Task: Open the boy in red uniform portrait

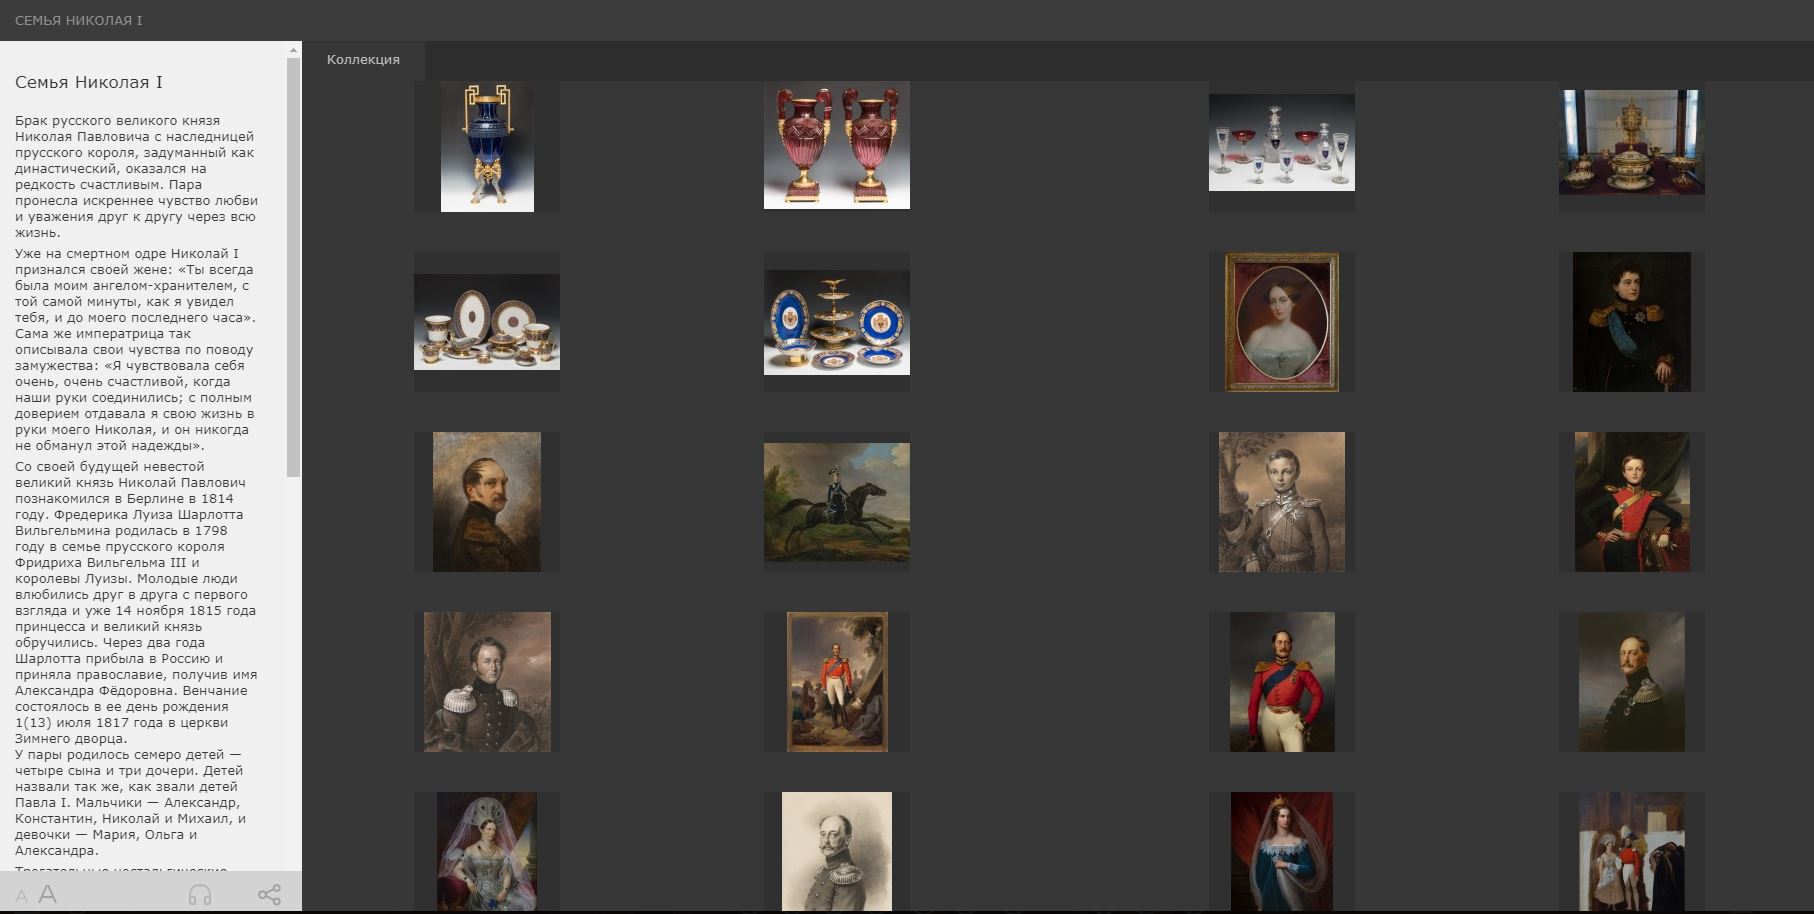Action: pos(1631,502)
